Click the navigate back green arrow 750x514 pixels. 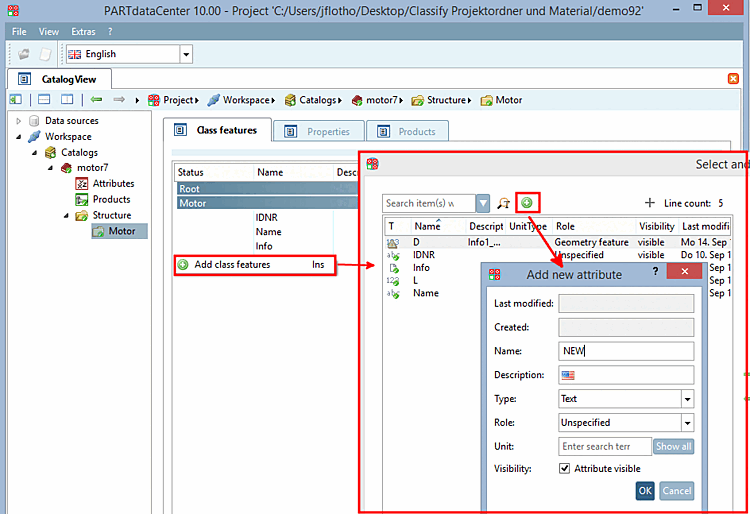[96, 99]
